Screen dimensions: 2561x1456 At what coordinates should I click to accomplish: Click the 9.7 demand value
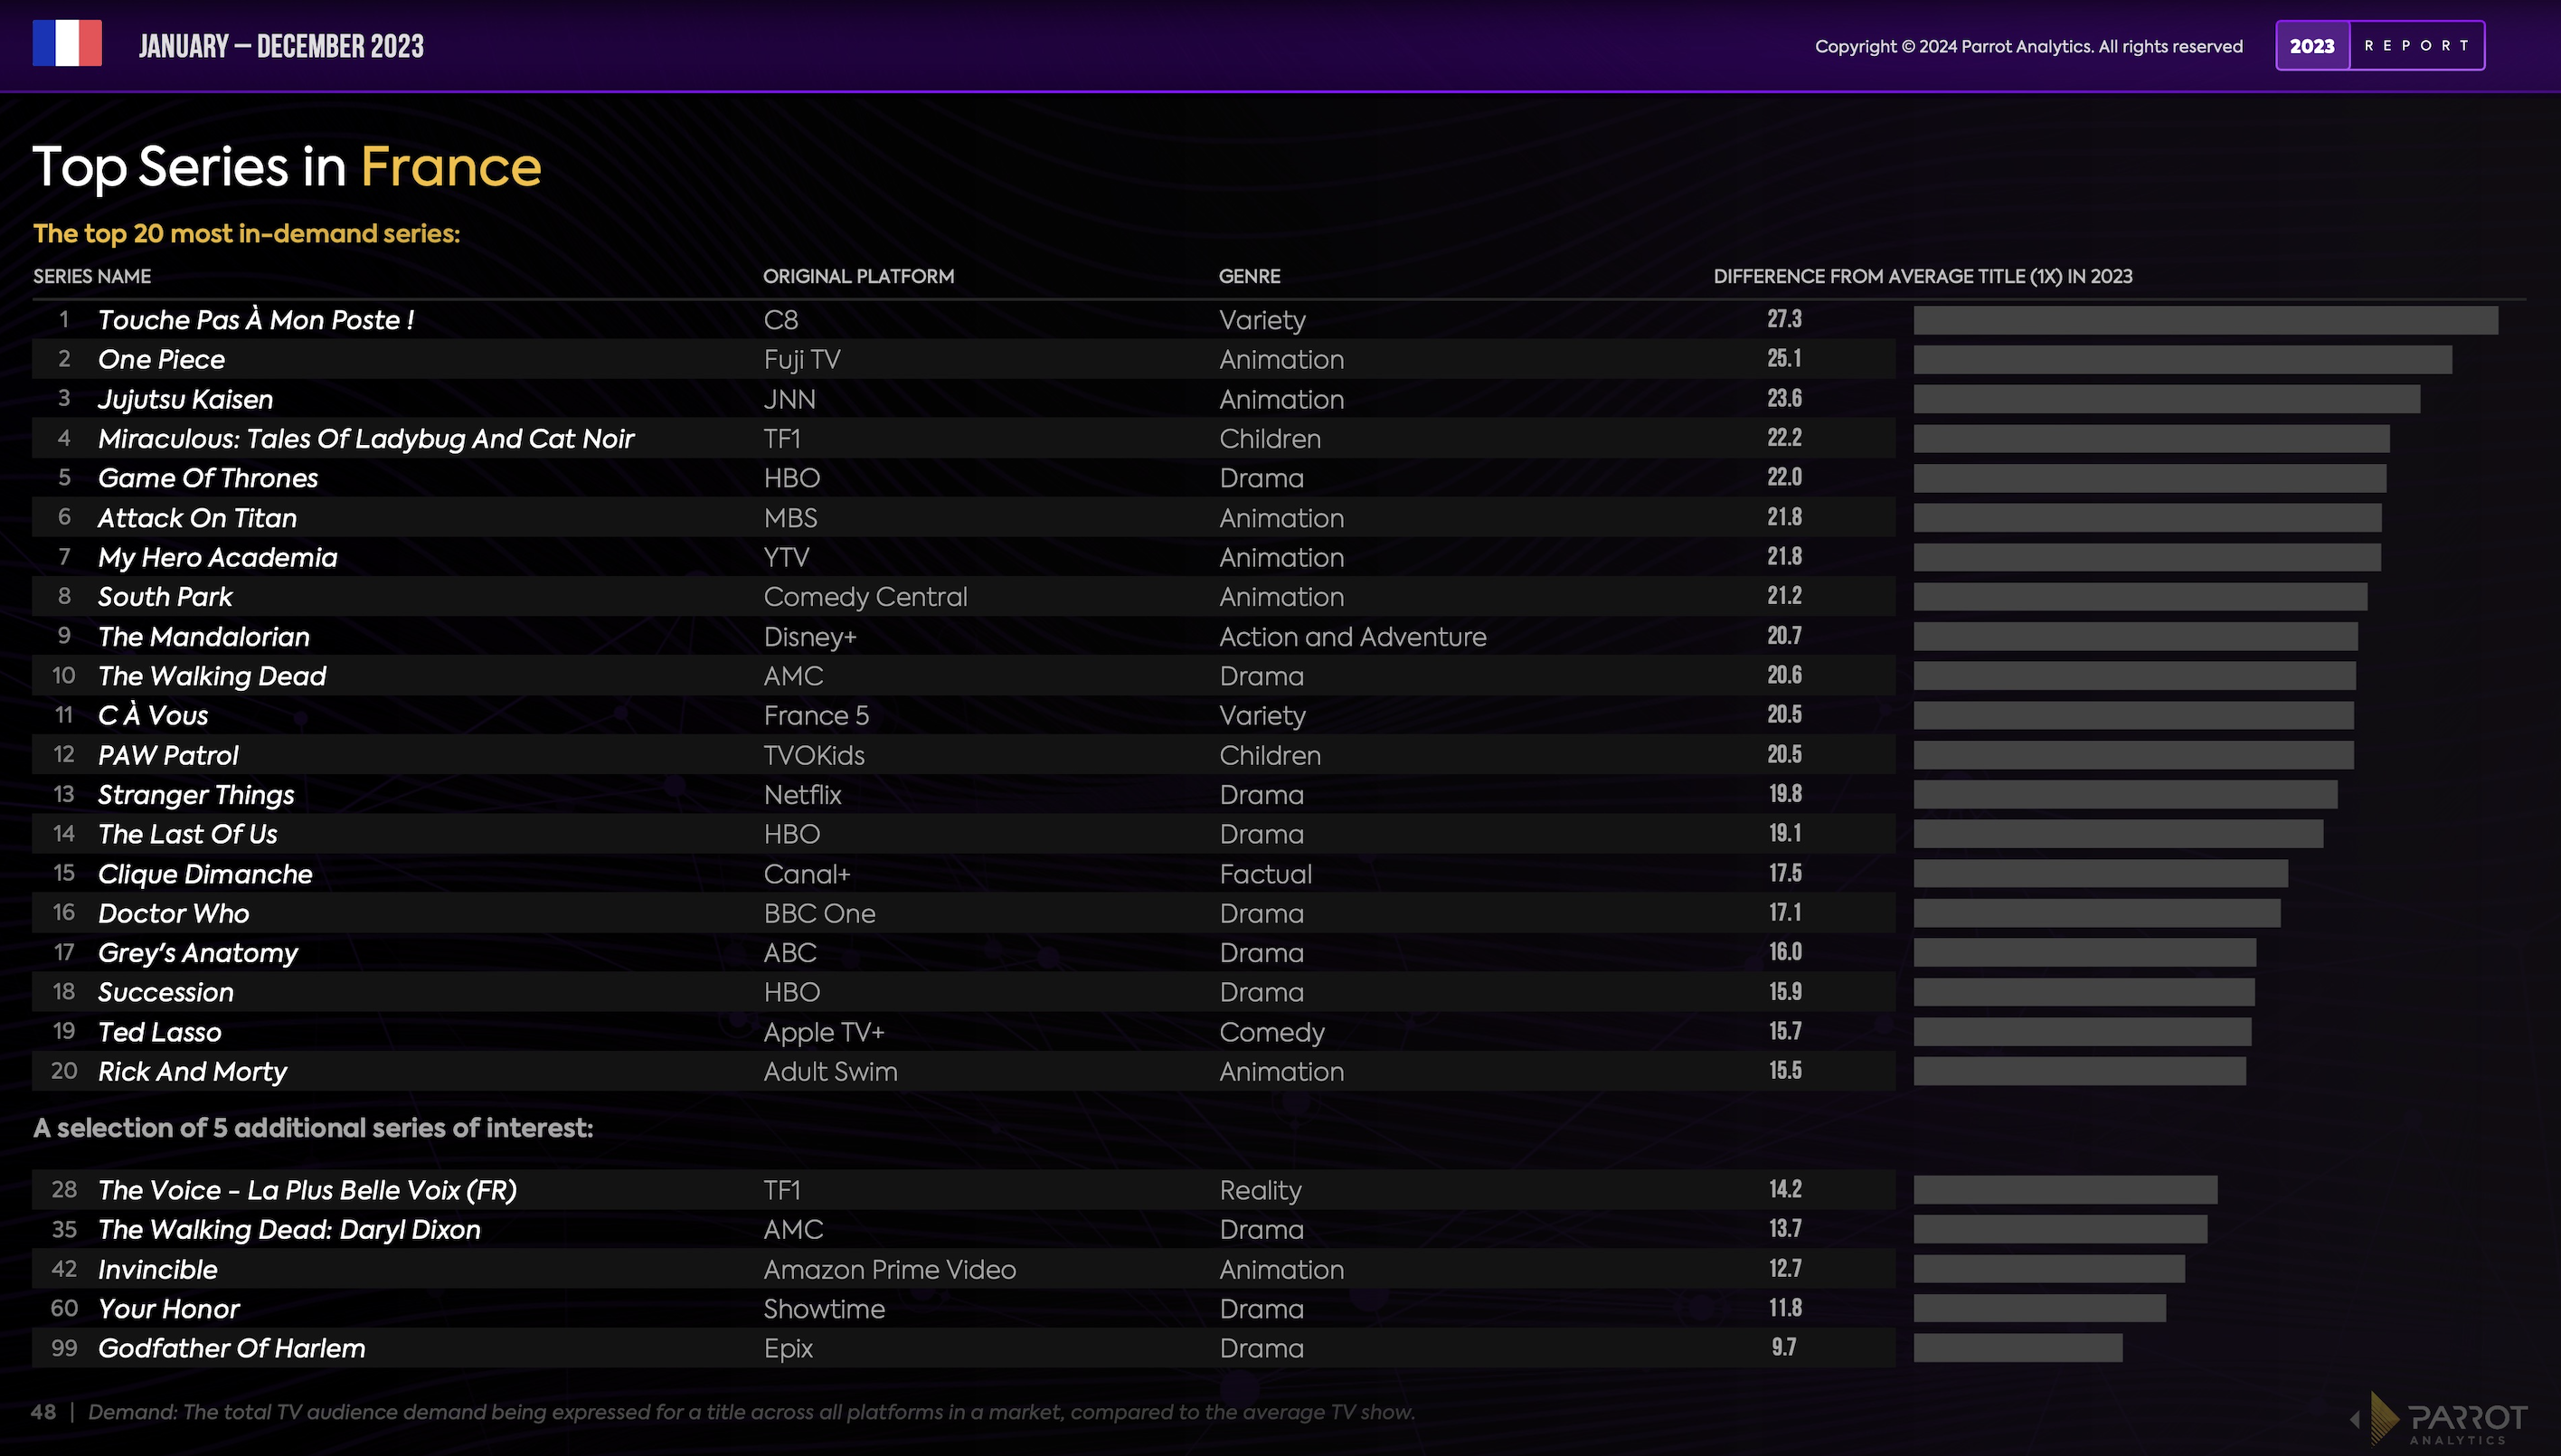1784,1347
